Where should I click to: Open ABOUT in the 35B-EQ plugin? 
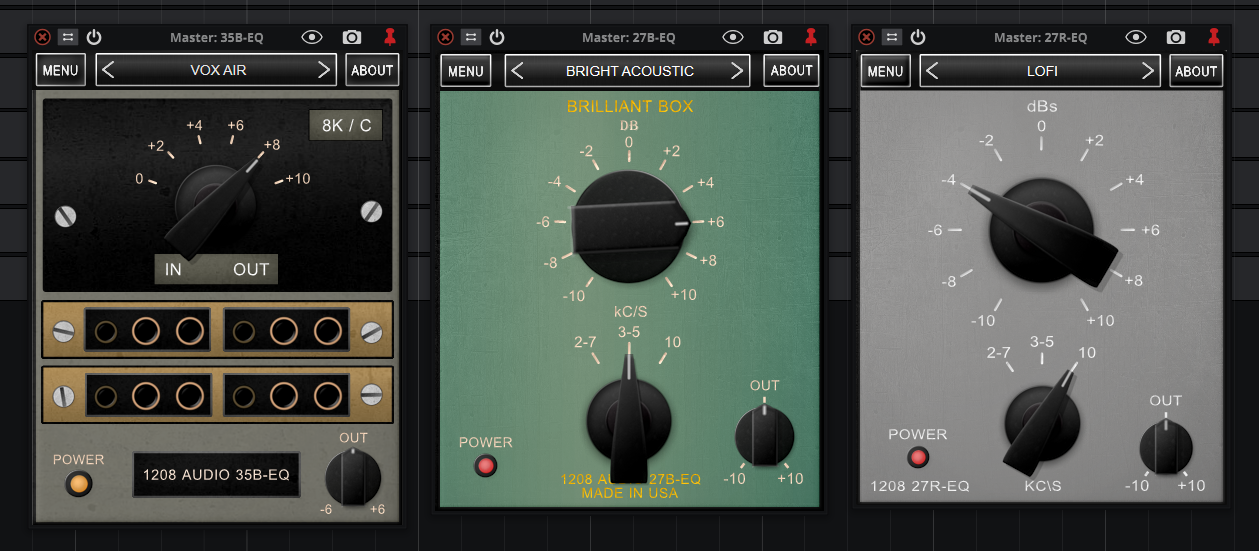click(372, 70)
